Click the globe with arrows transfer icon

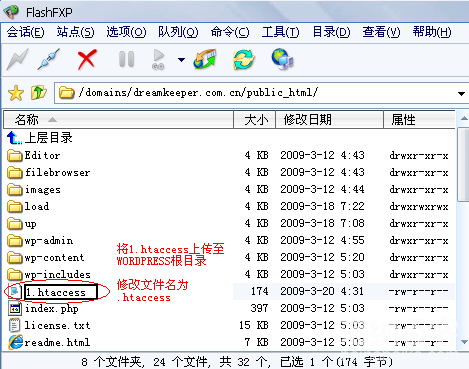tap(205, 59)
